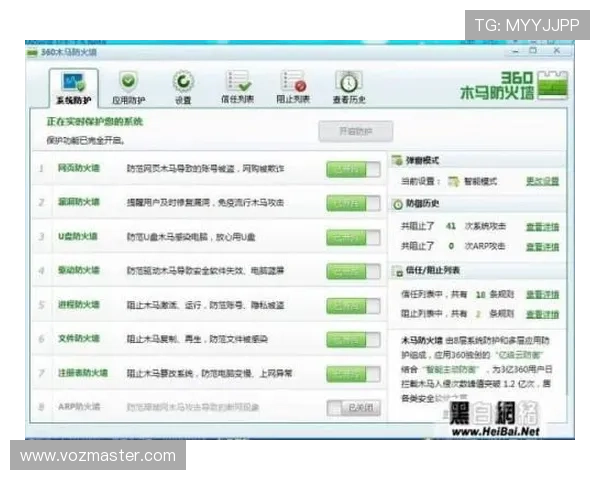This screenshot has height=480, width=600.
Task: View details of 阻止列表 rules
Action: 542,314
